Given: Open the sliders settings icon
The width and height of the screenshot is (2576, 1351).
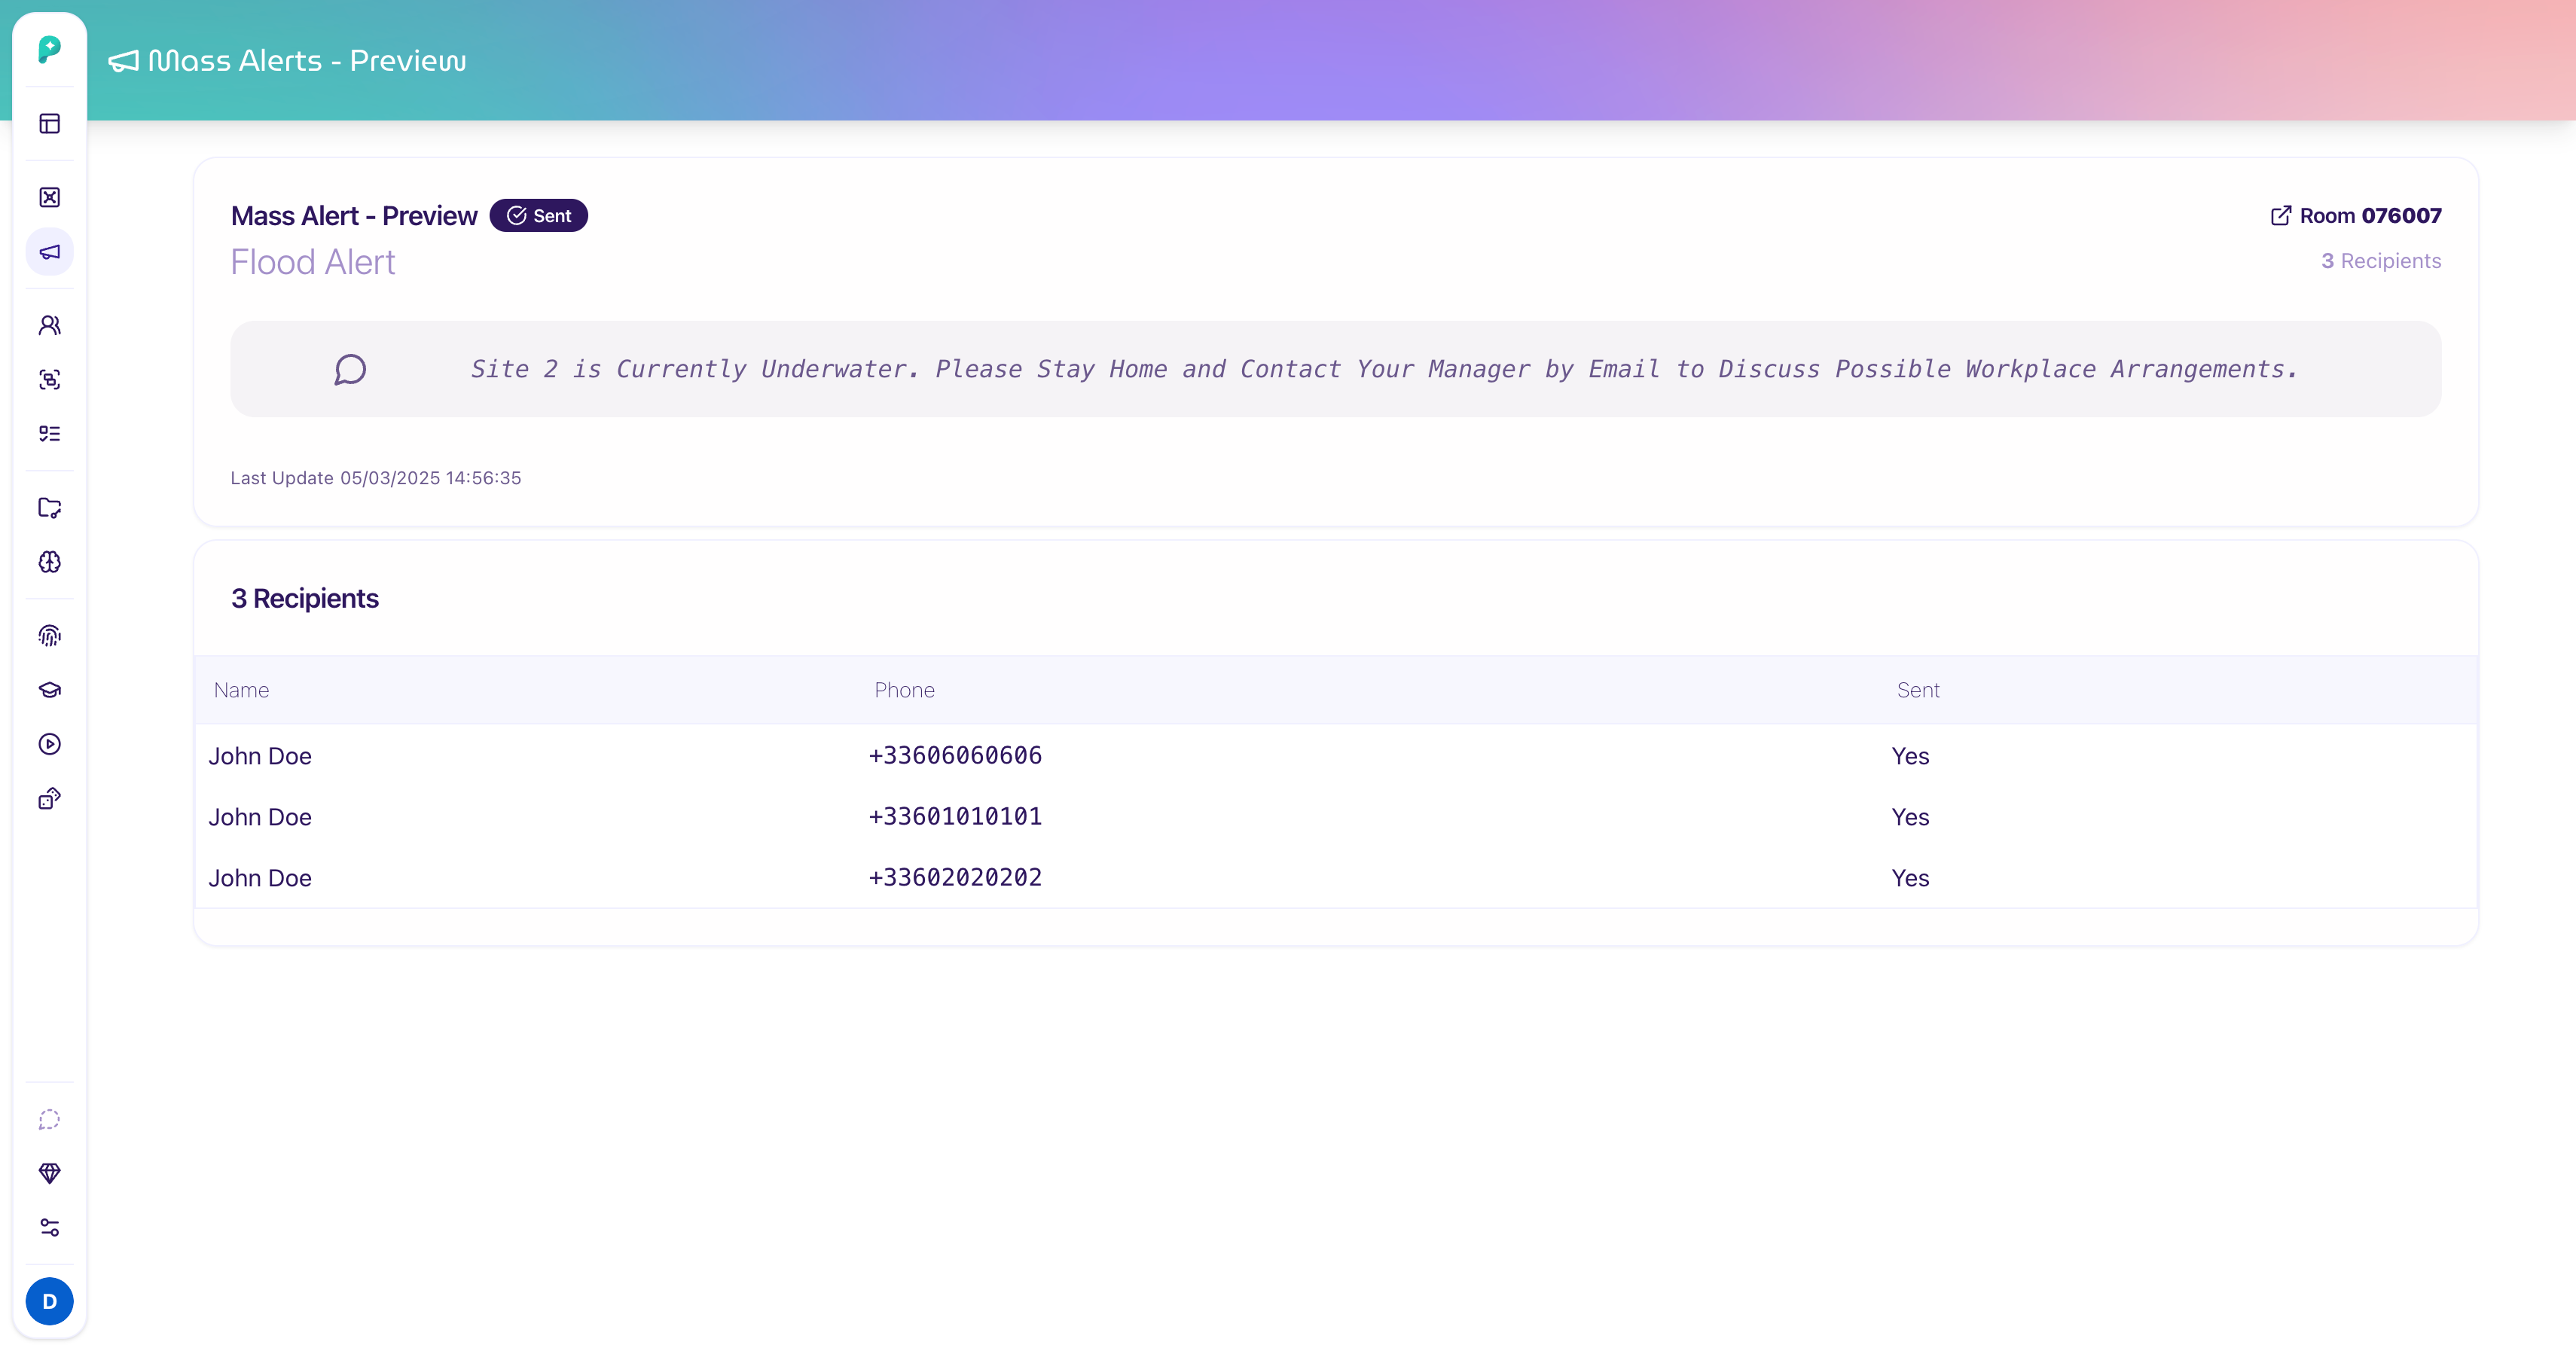Looking at the screenshot, I should 49,1227.
